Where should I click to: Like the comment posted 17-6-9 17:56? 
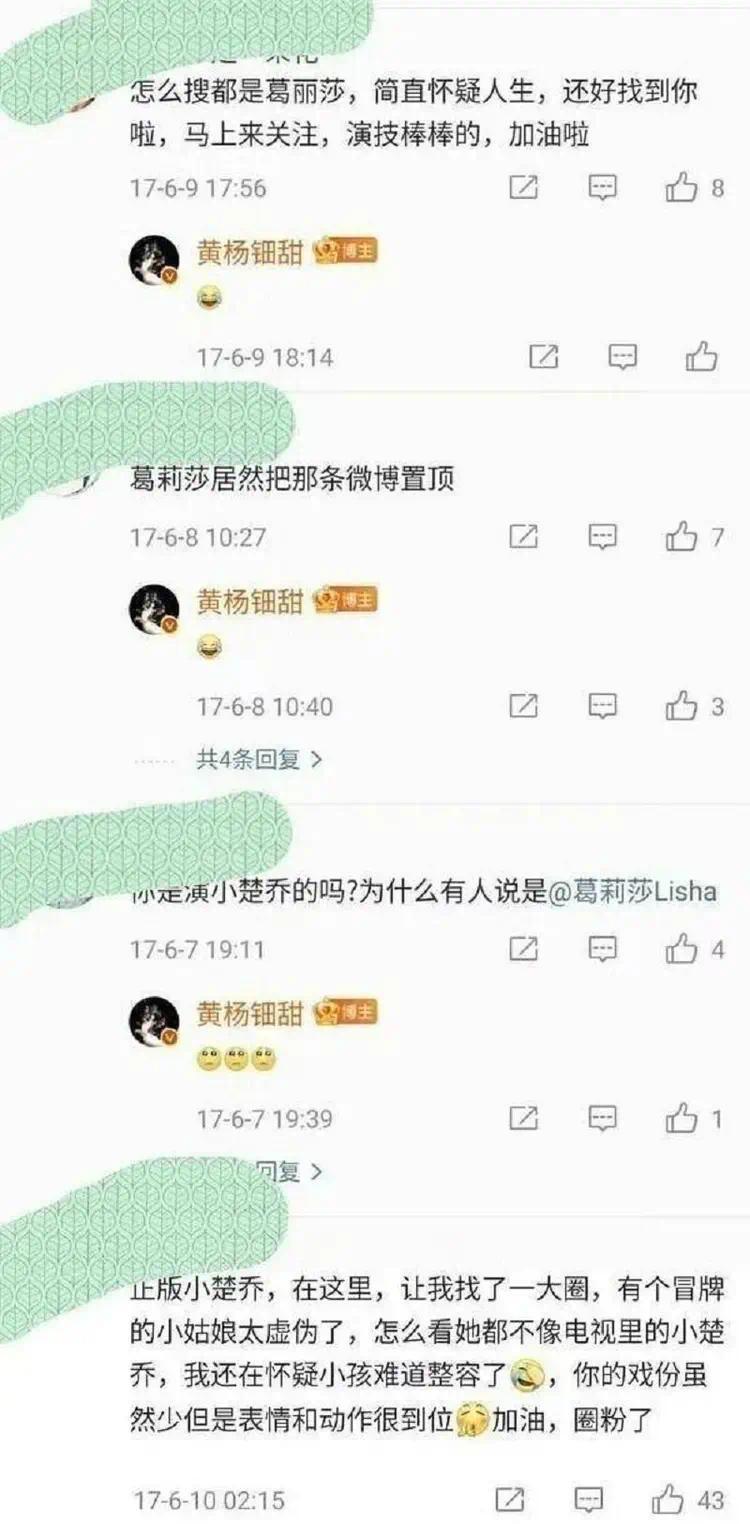coord(682,187)
